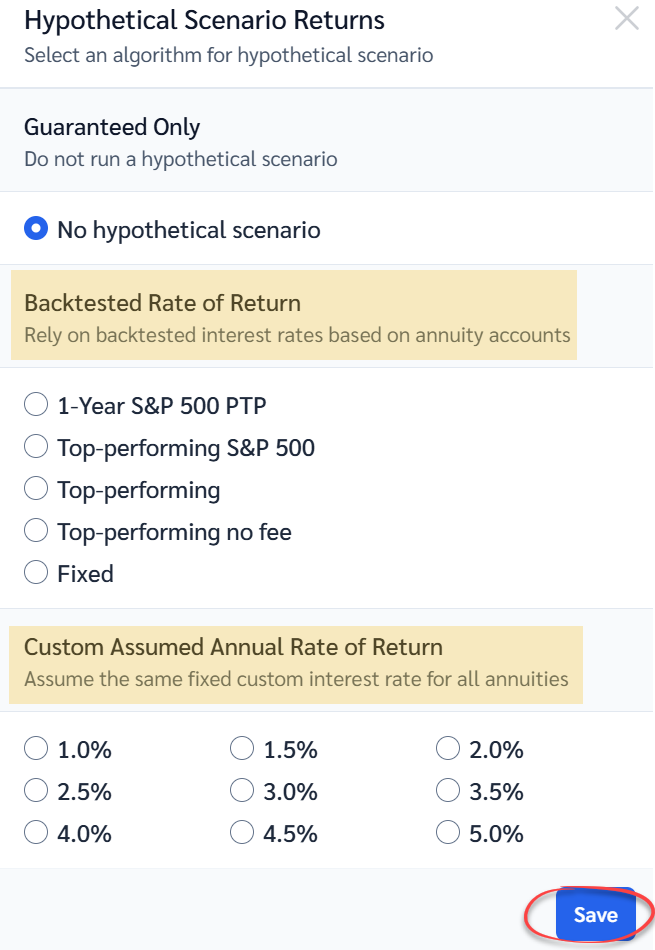This screenshot has width=655, height=950.
Task: Click the Backtested Rate of Return heading
Action: pos(162,303)
